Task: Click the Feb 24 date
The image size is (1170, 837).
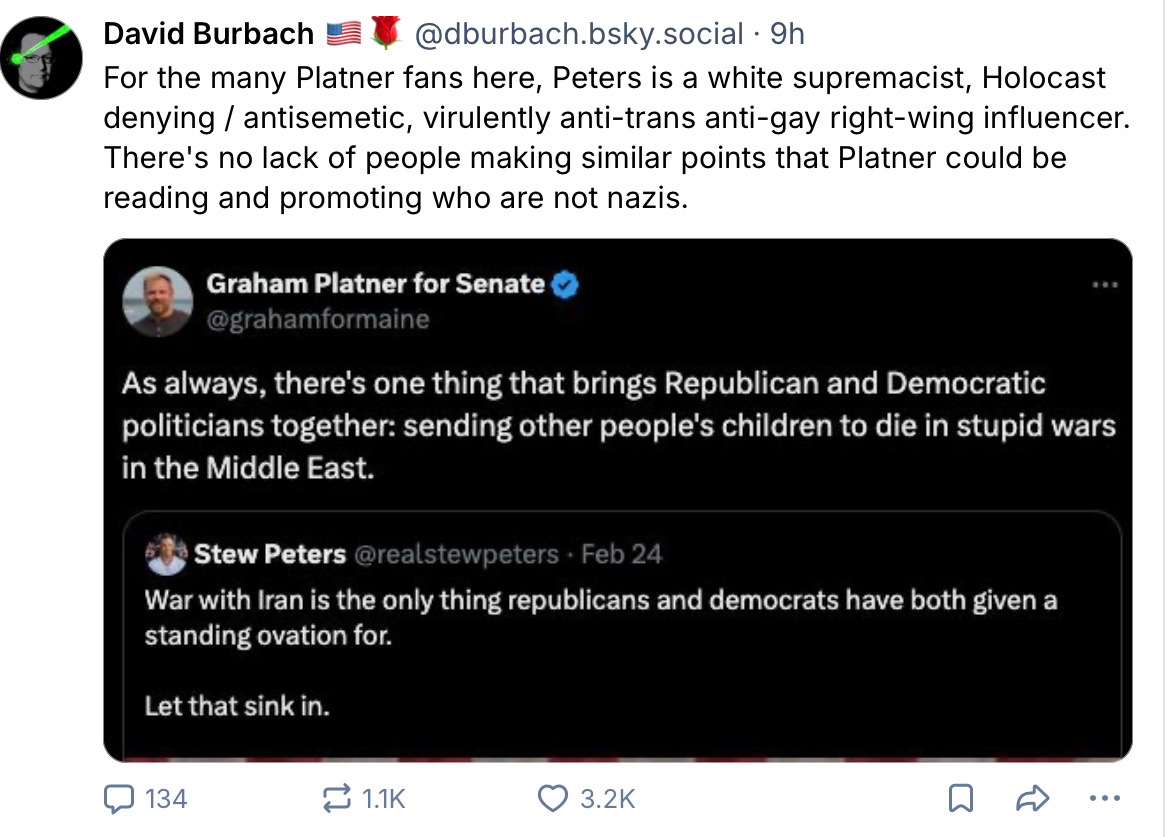Action: click(x=622, y=554)
